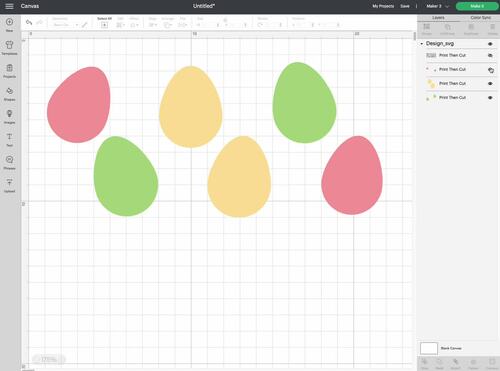The height and width of the screenshot is (371, 500).
Task: Open the Projects panel
Action: click(9, 68)
